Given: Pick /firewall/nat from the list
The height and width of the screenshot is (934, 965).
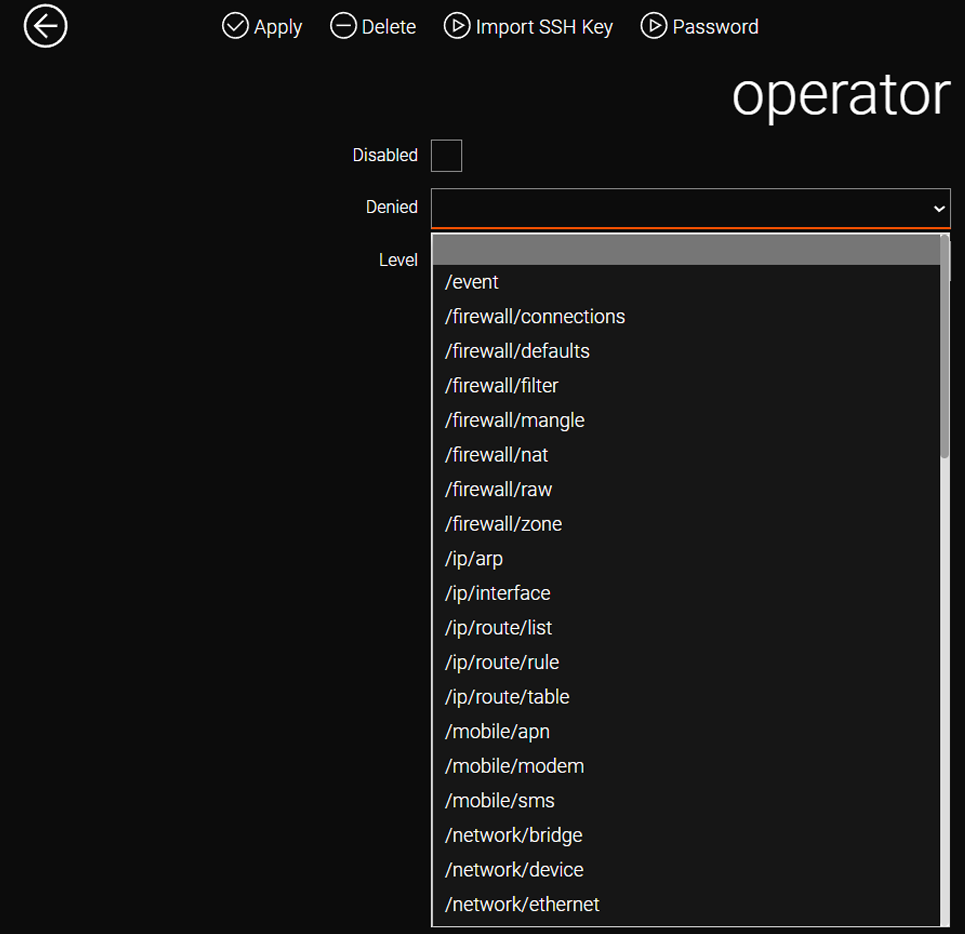Looking at the screenshot, I should pos(686,455).
